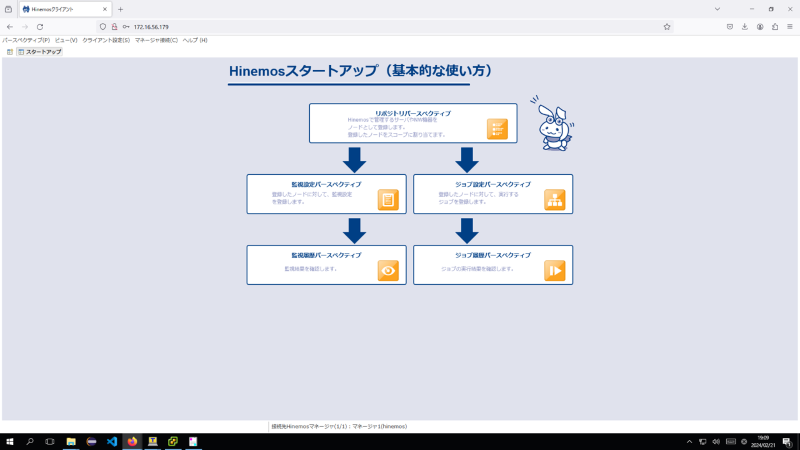The width and height of the screenshot is (800, 450).
Task: Click the ジョブ設定パースペクティブ title
Action: click(x=493, y=184)
